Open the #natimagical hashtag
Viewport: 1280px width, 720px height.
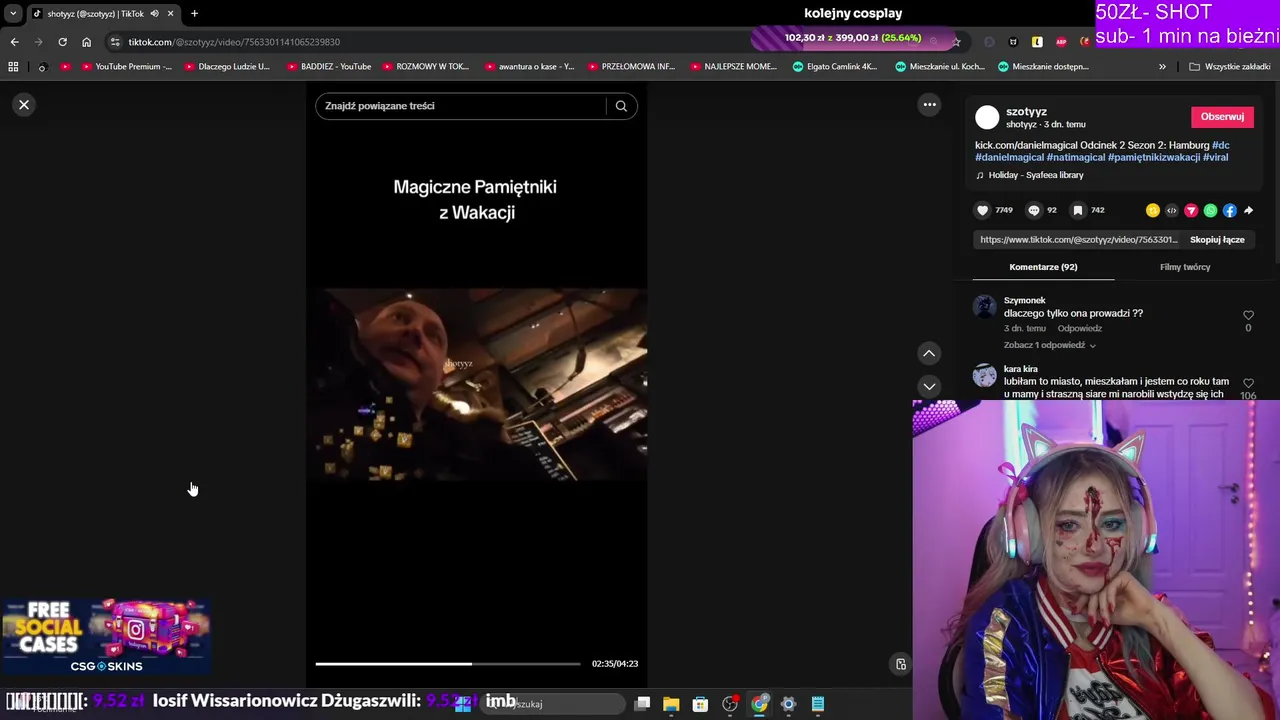coord(1075,157)
